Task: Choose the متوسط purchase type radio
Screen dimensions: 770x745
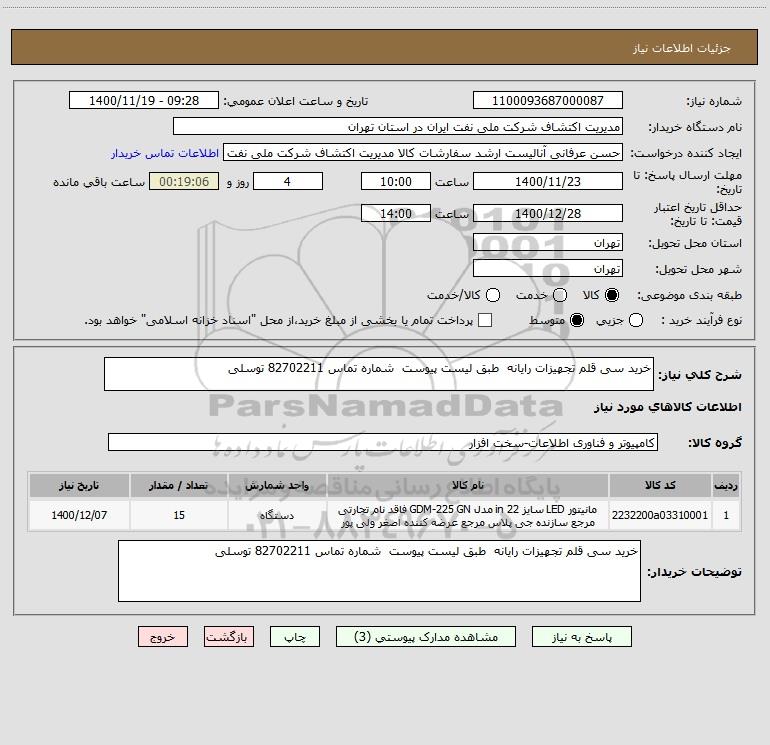Action: click(577, 320)
